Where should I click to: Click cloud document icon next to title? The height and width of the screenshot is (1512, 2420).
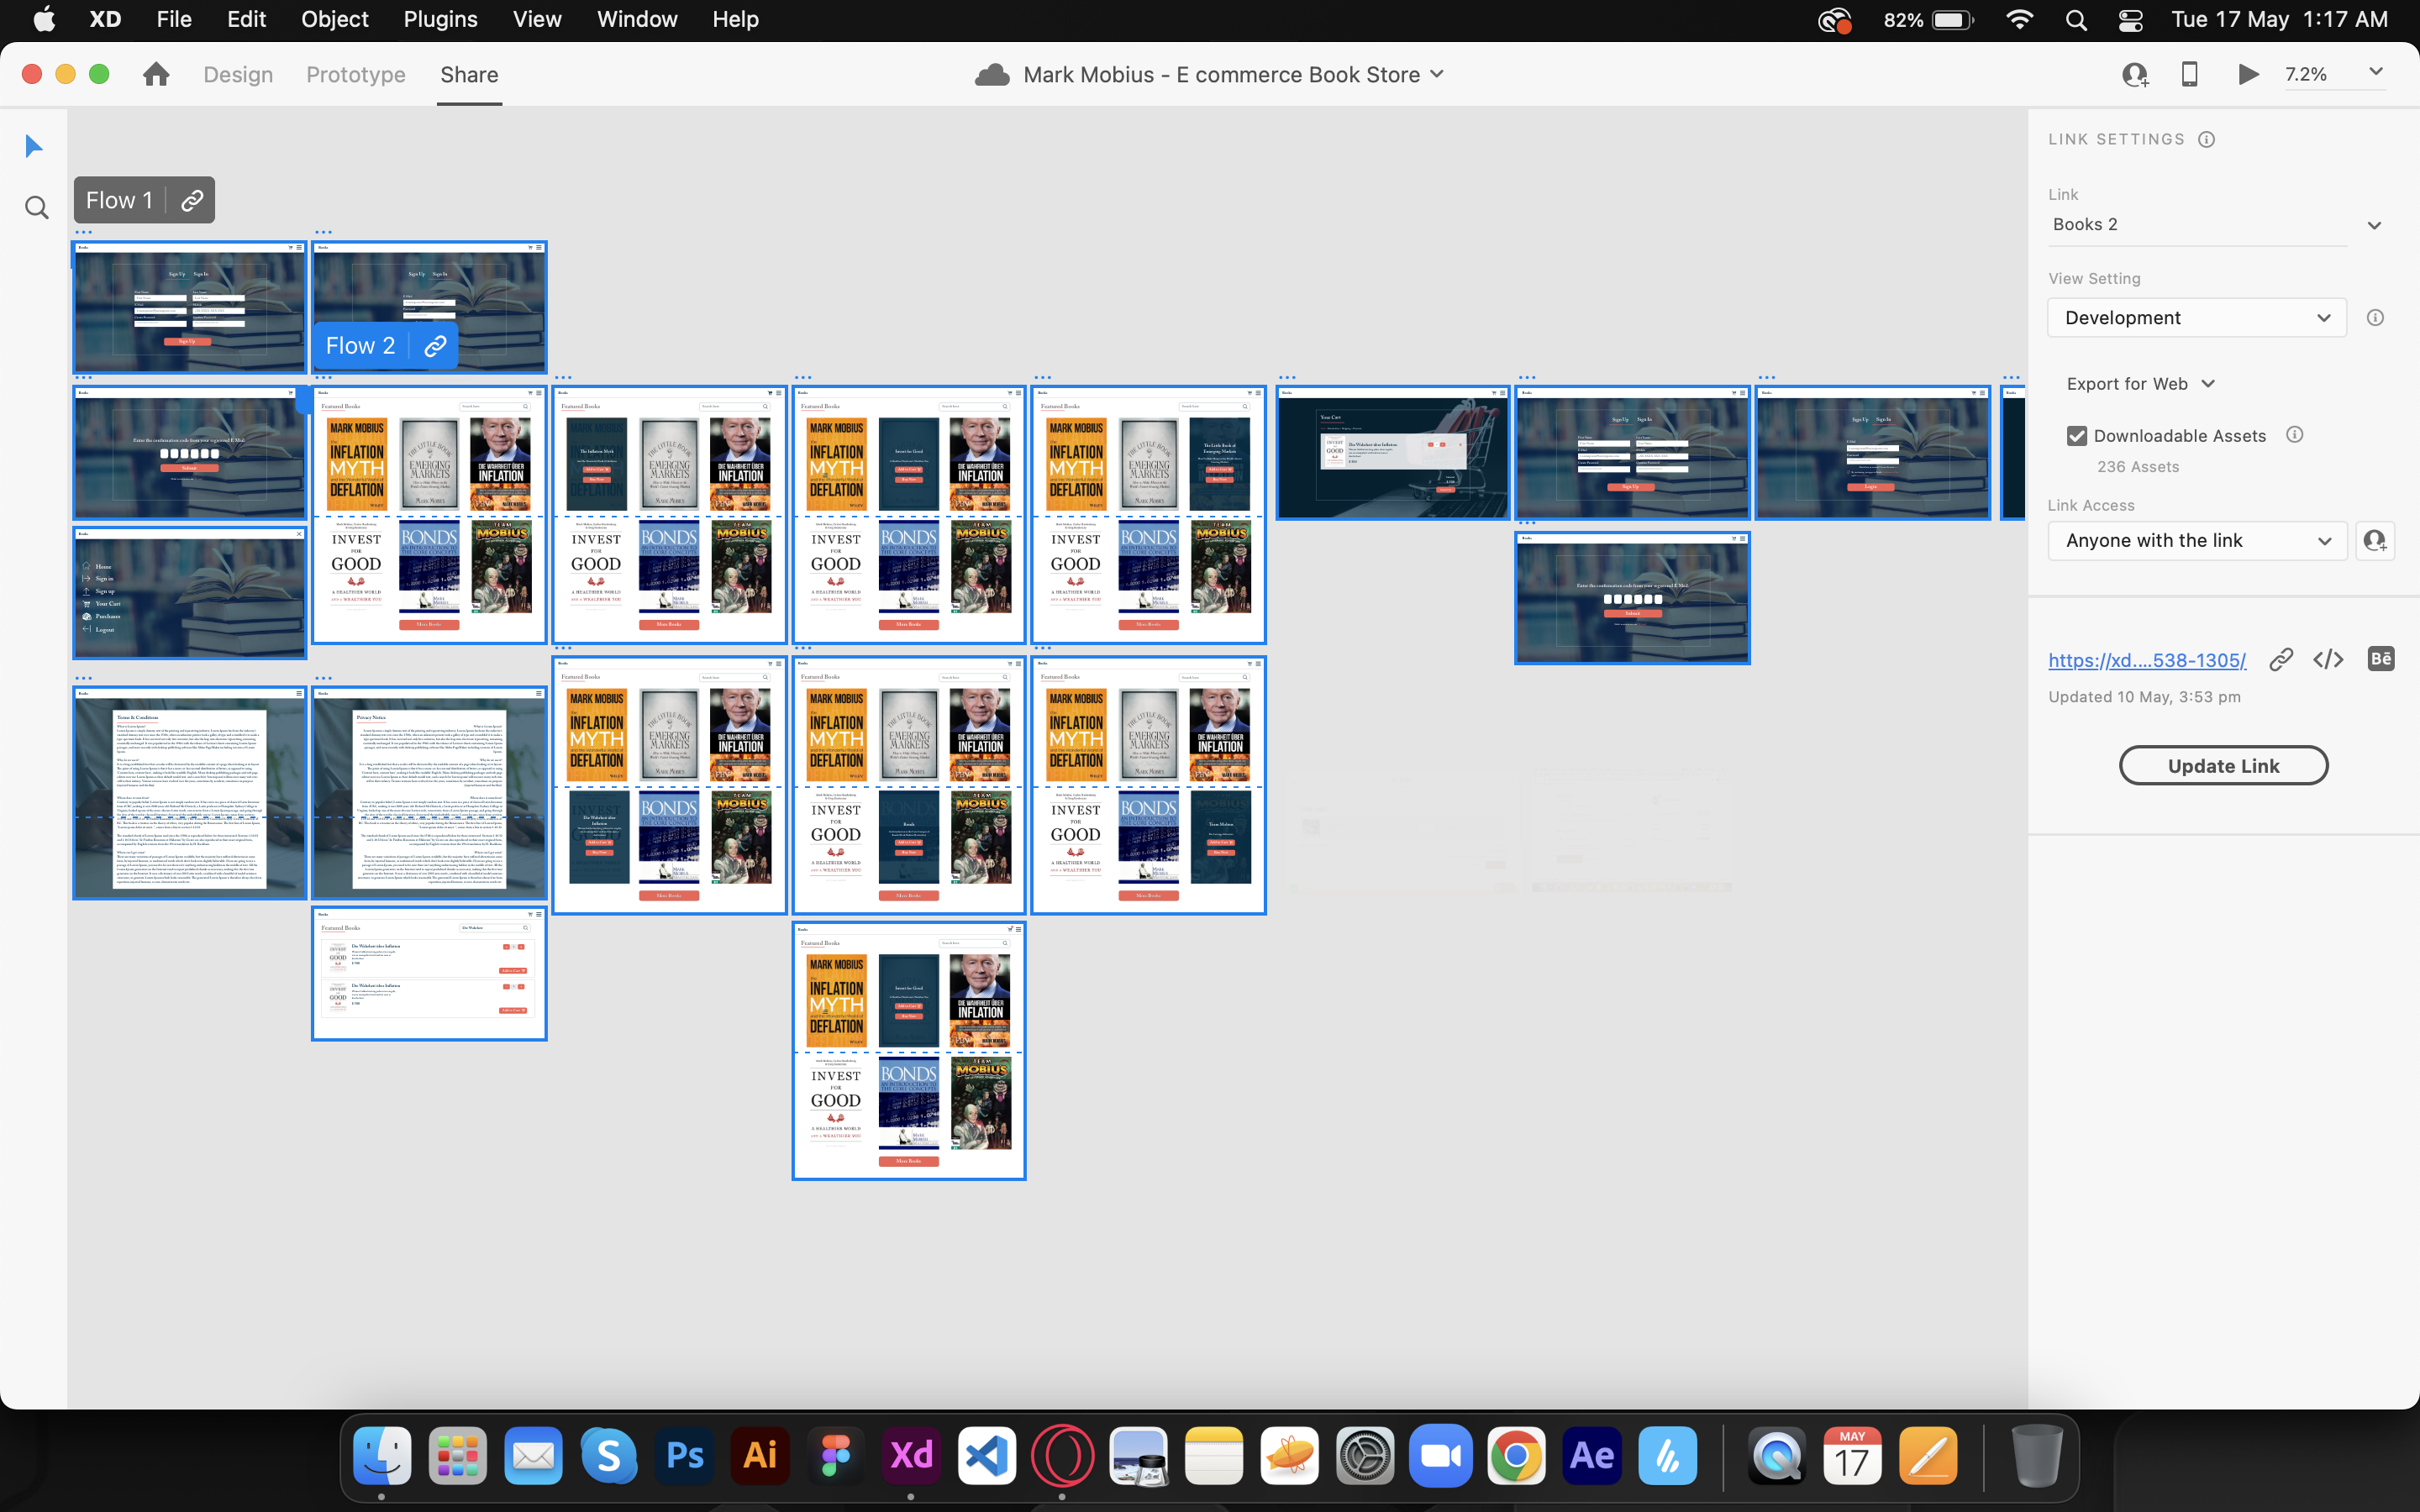click(x=991, y=75)
